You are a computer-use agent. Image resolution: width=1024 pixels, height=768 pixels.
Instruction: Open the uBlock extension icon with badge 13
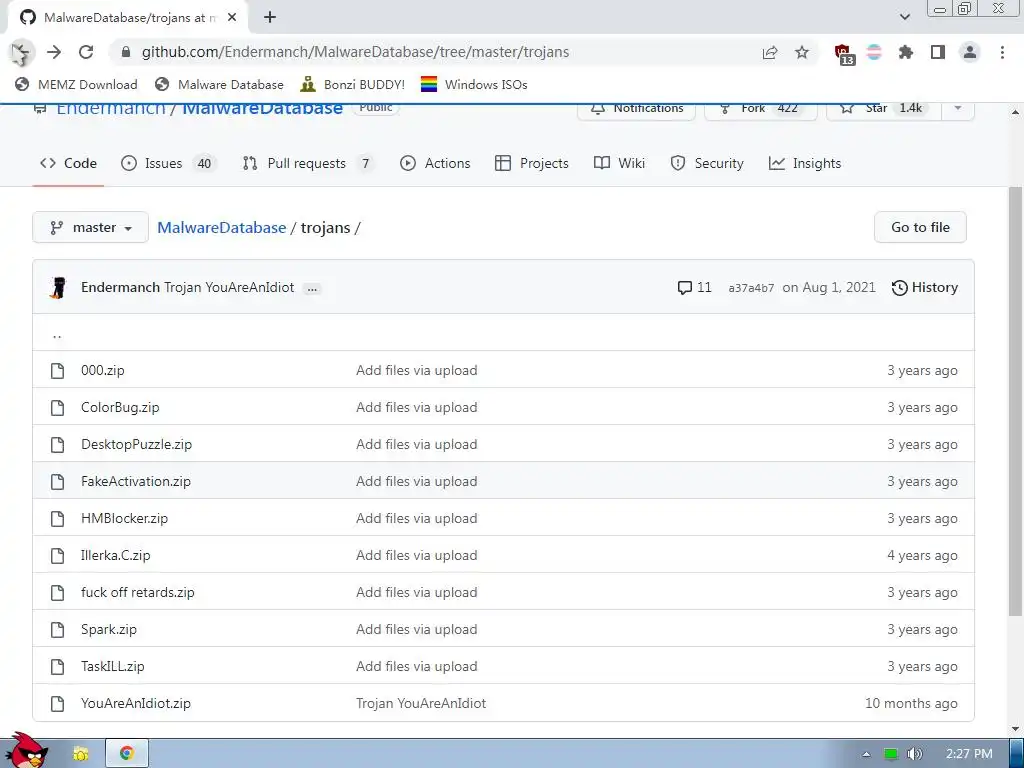(x=844, y=54)
